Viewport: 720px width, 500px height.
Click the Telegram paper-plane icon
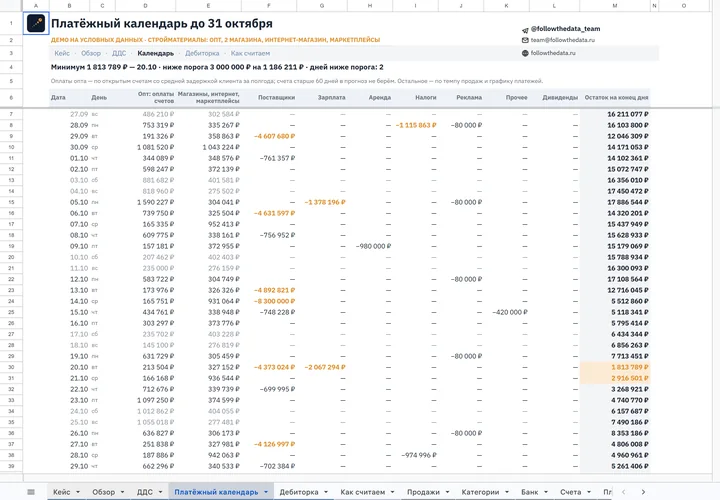(525, 29)
